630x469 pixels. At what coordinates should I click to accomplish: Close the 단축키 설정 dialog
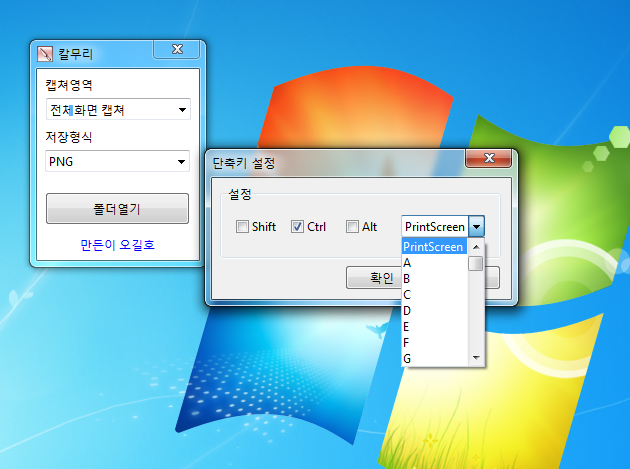click(x=489, y=158)
